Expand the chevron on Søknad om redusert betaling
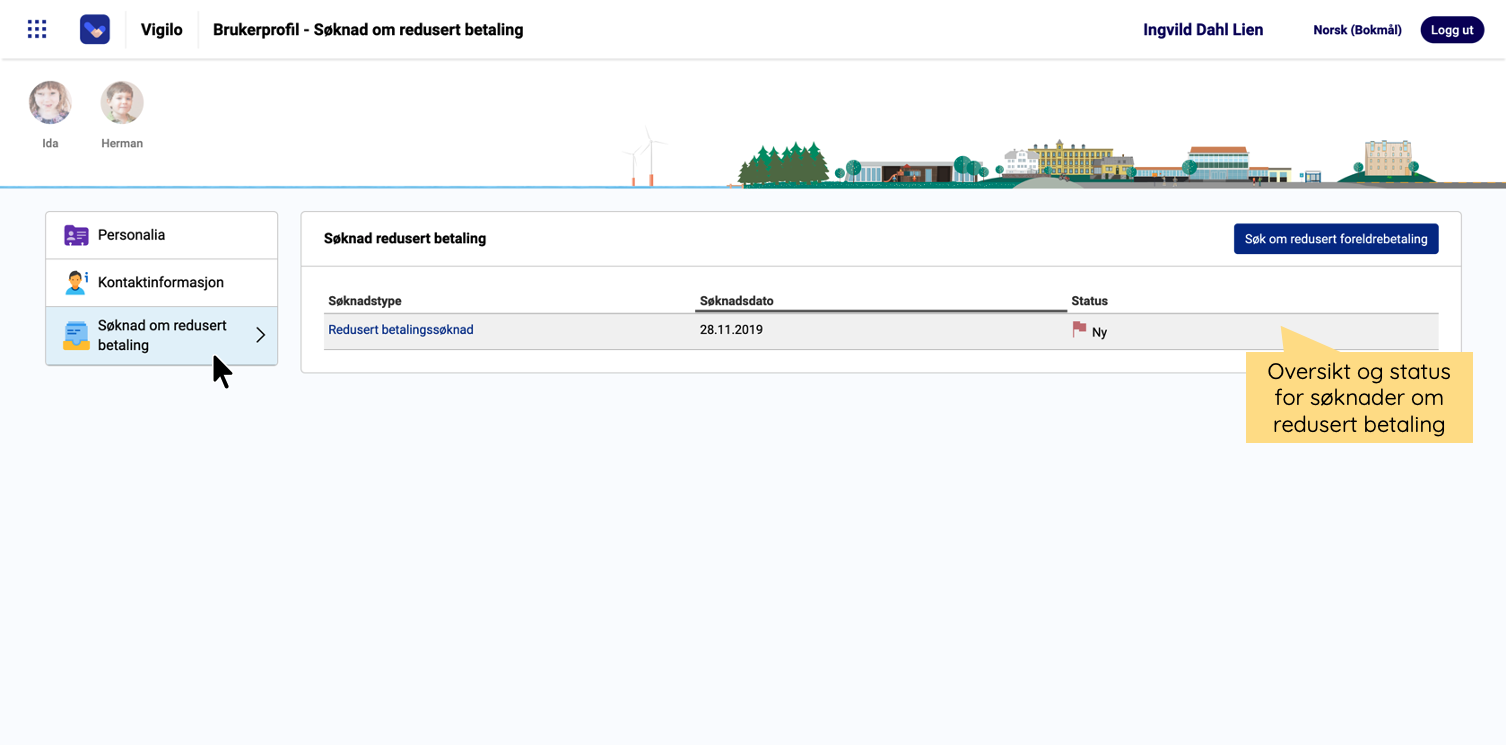This screenshot has height=745, width=1506. click(260, 335)
